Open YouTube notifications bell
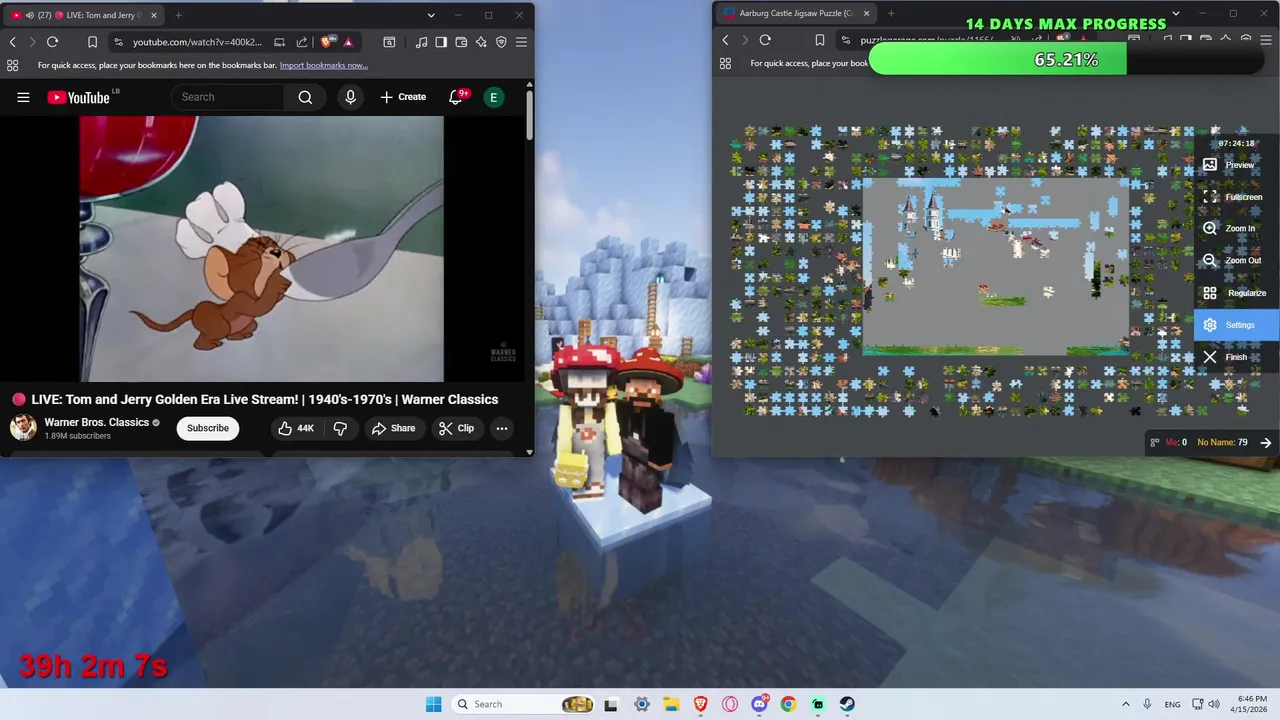The width and height of the screenshot is (1280, 720). tap(457, 97)
